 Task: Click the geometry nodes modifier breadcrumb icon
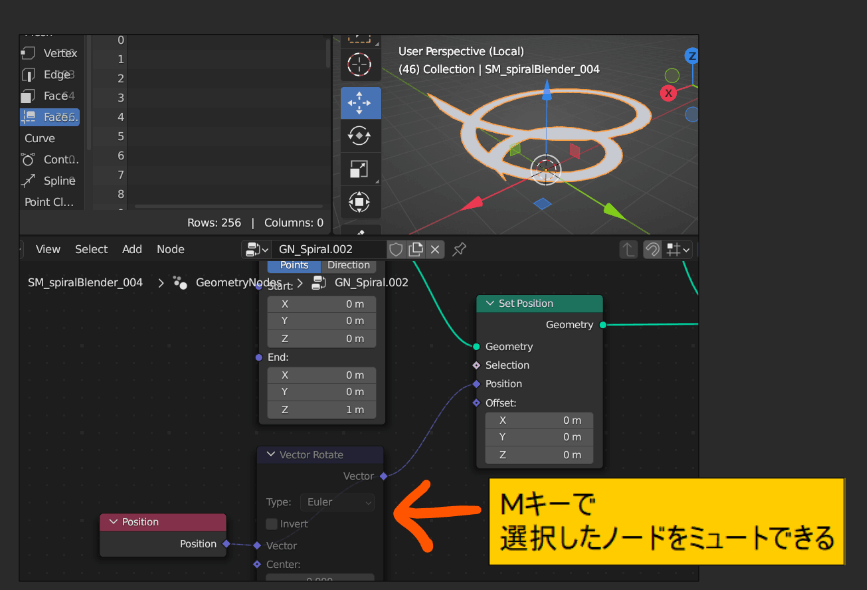click(x=180, y=283)
